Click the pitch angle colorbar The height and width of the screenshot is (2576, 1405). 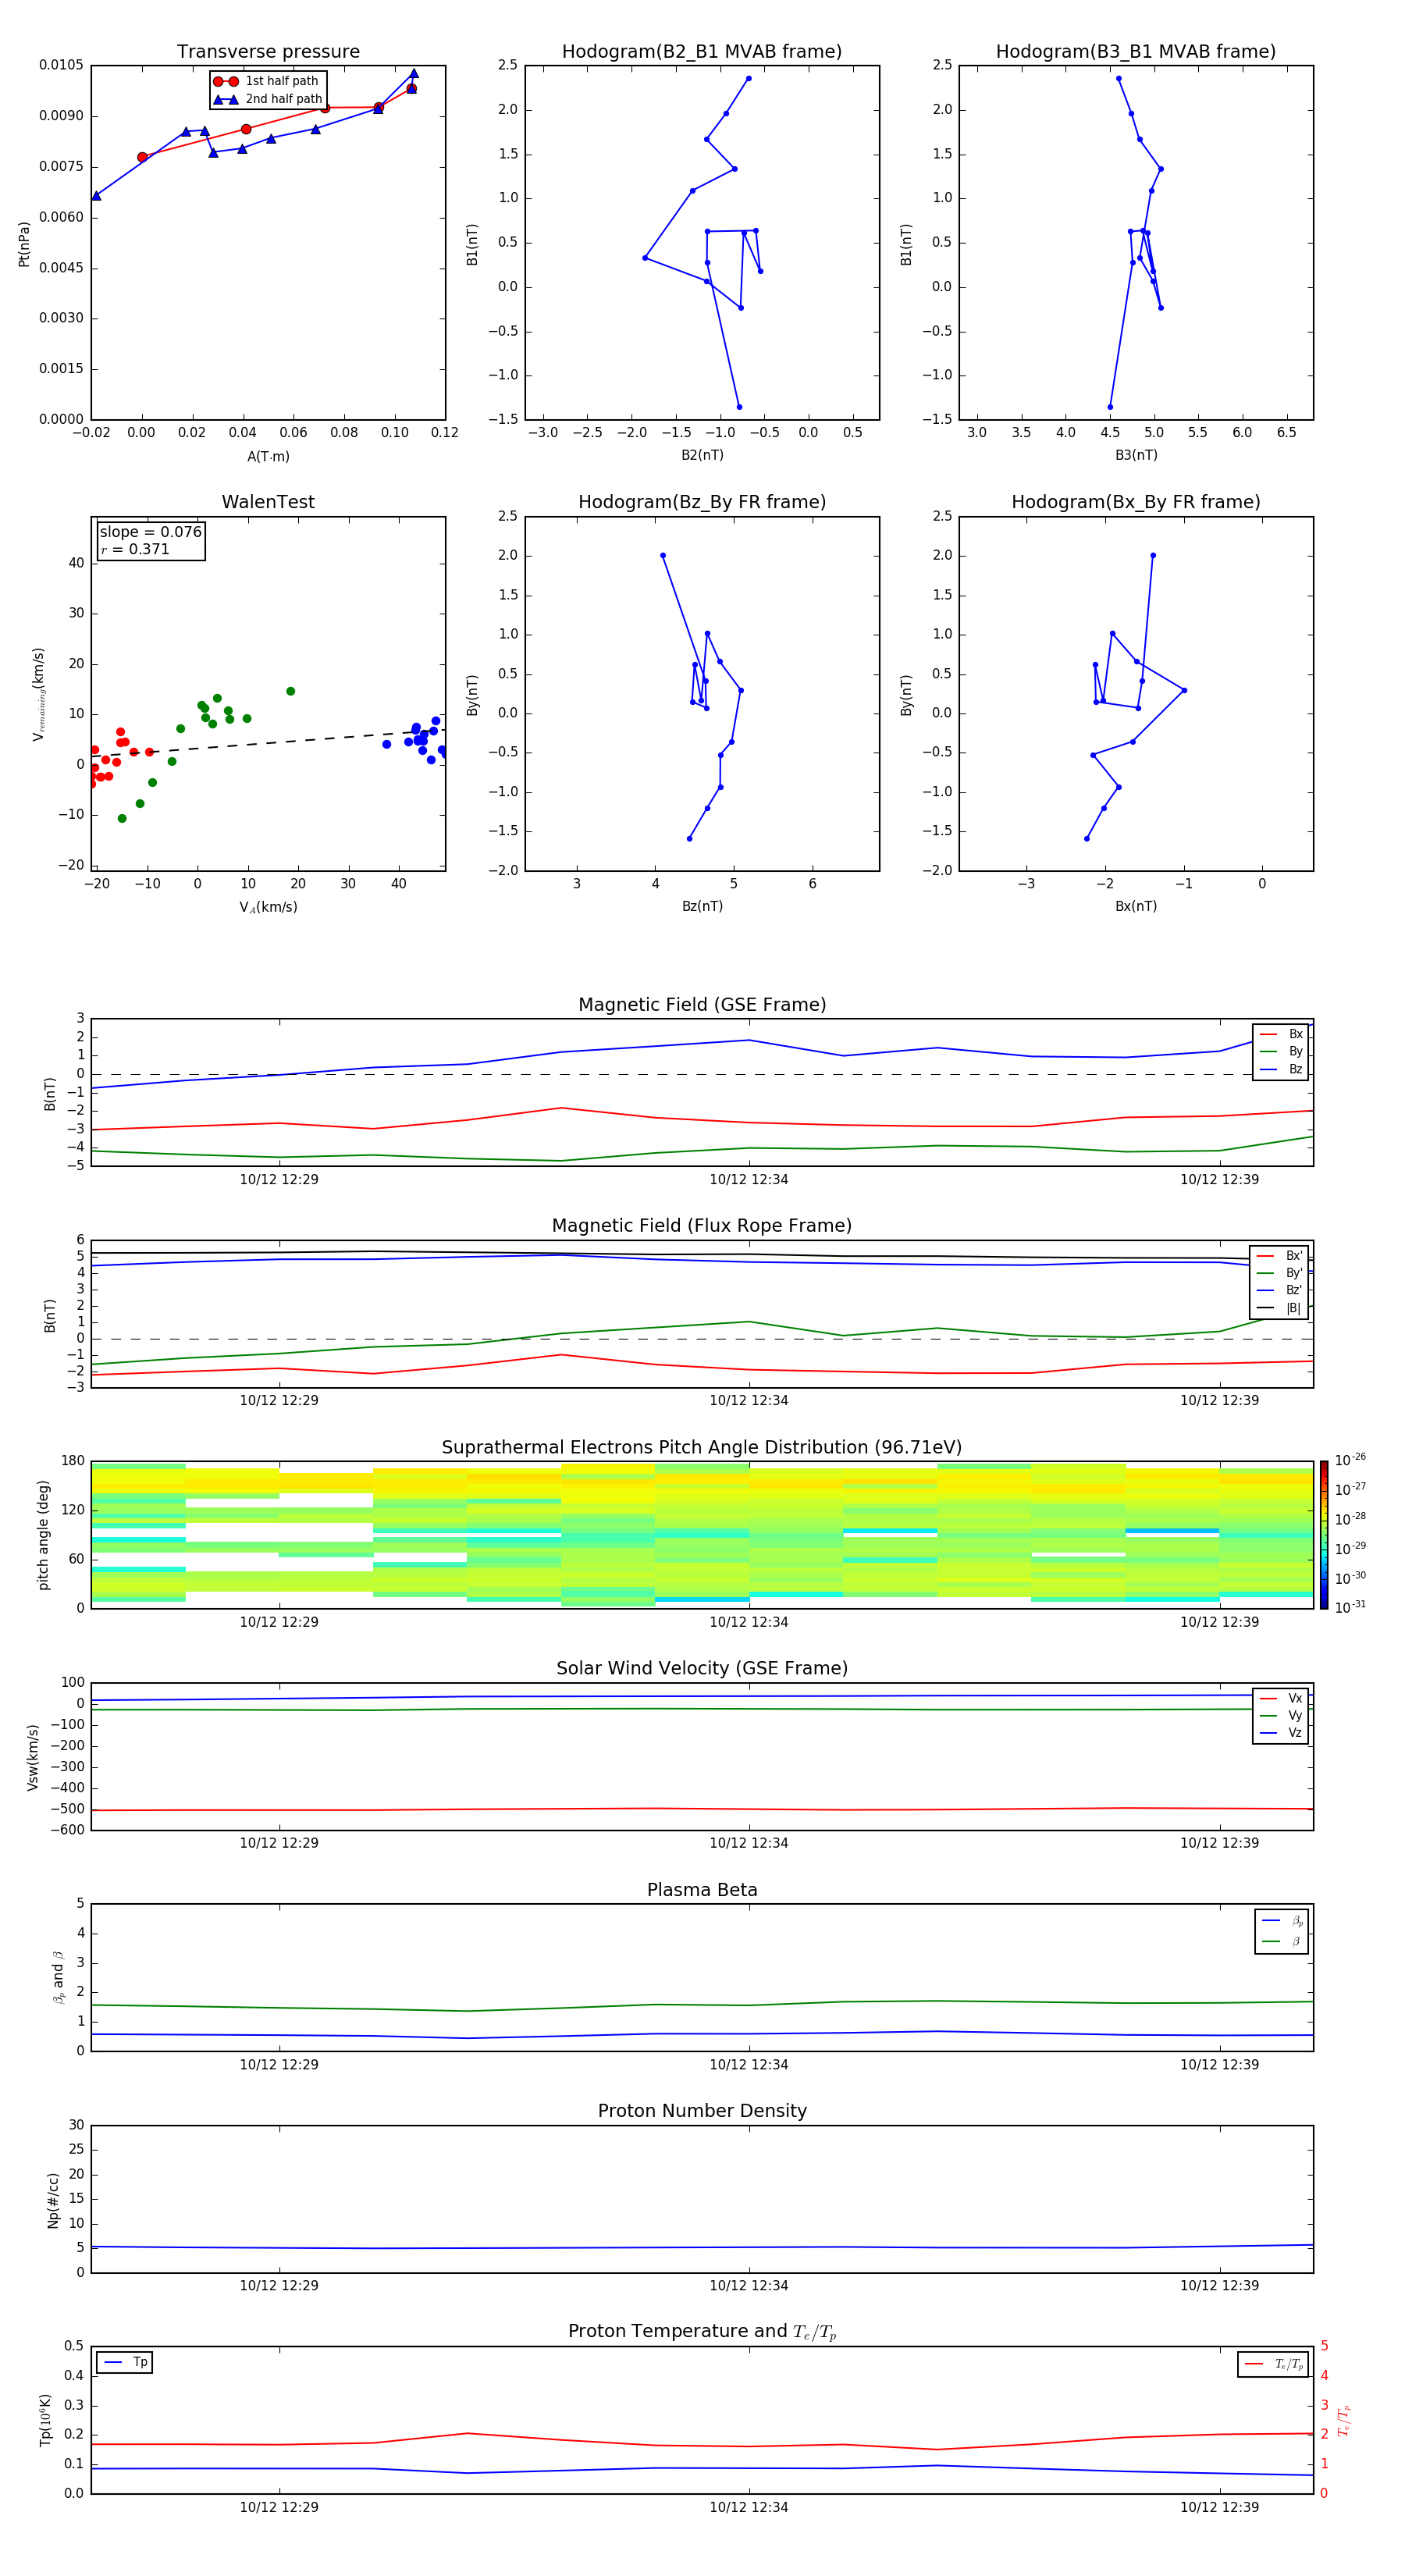click(1323, 1535)
